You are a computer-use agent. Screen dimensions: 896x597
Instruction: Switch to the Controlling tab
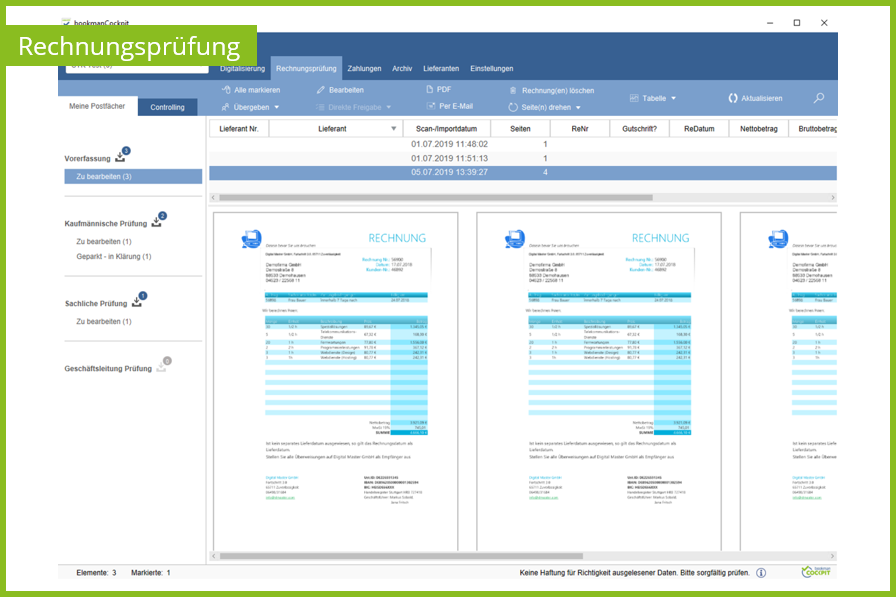click(x=167, y=107)
